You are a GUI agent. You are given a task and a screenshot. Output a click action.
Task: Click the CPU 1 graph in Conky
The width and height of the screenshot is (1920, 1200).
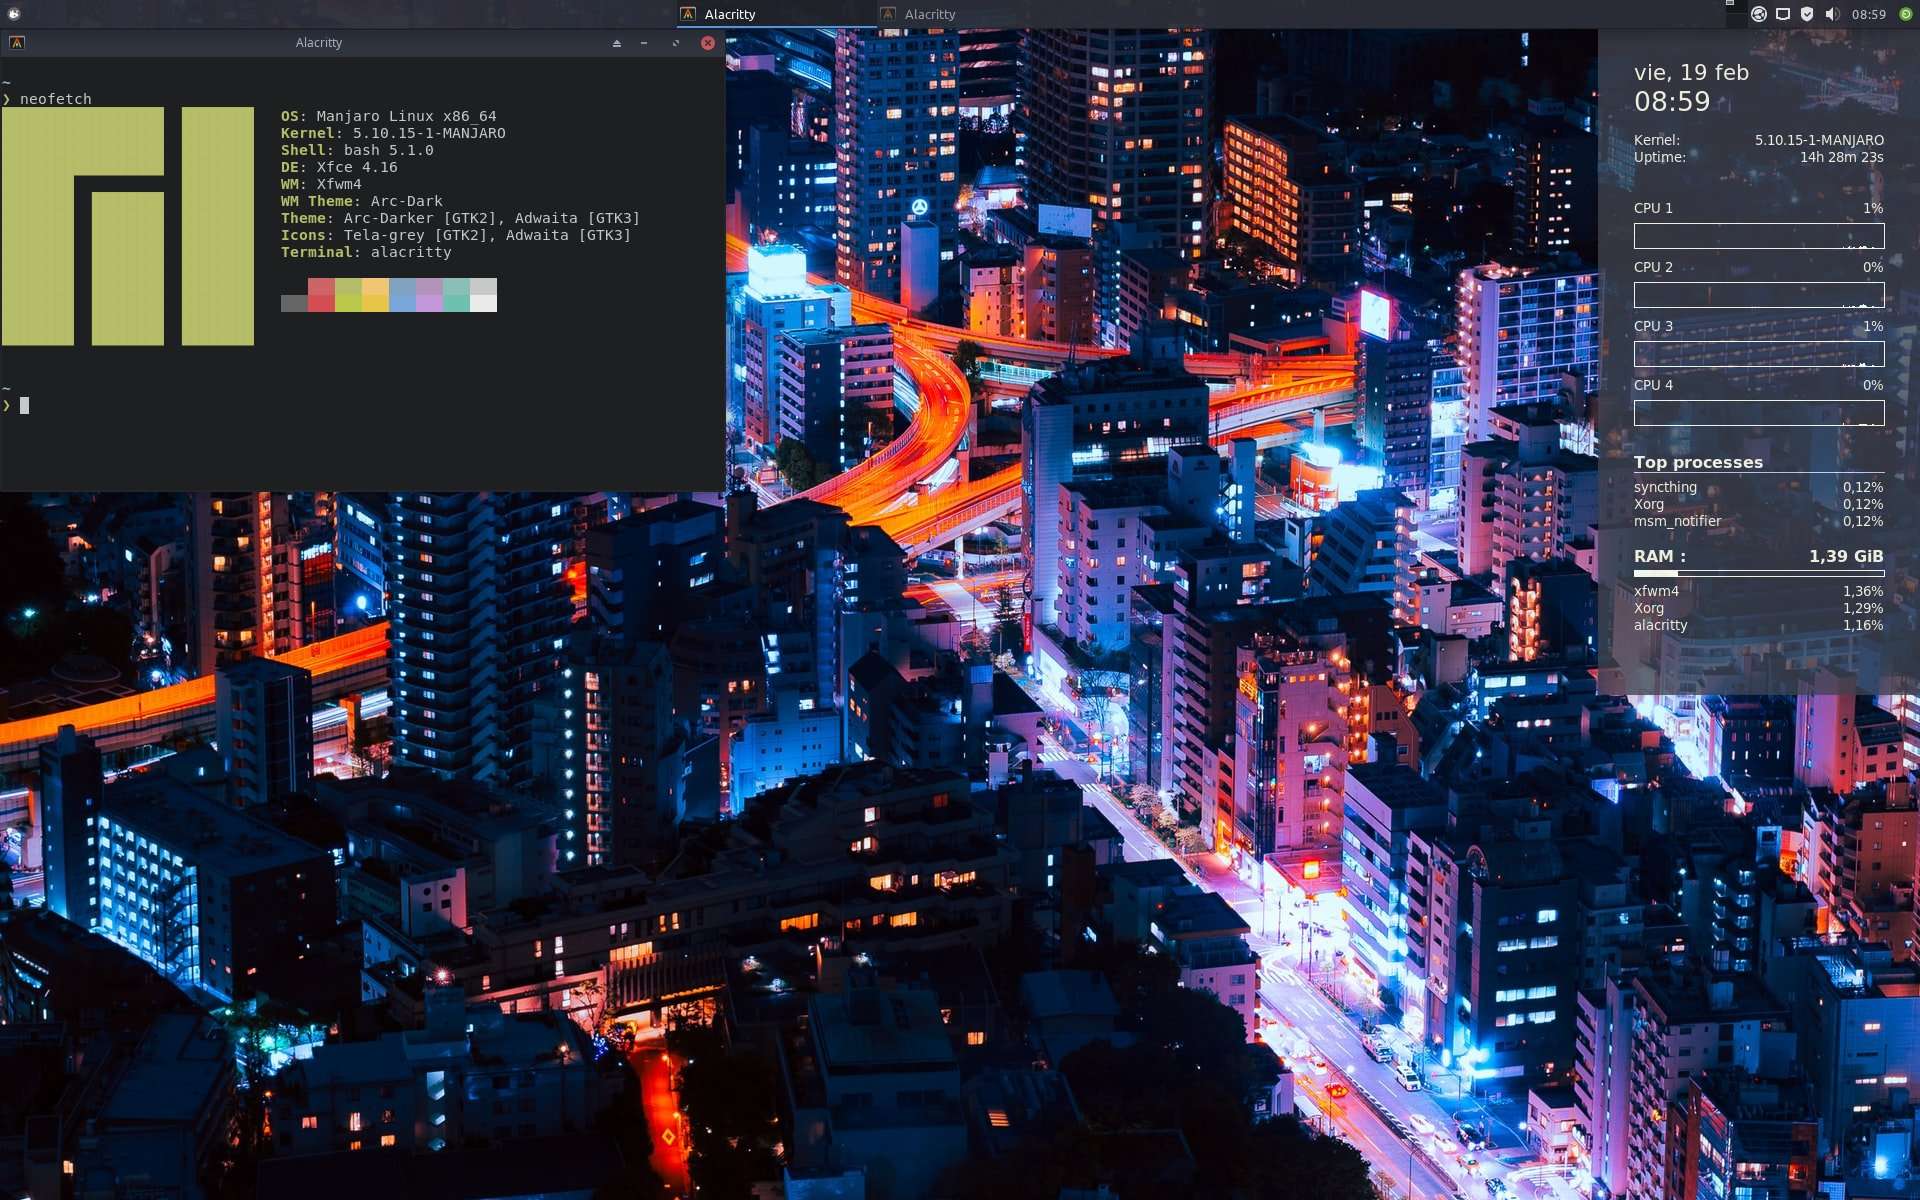pyautogui.click(x=1758, y=236)
